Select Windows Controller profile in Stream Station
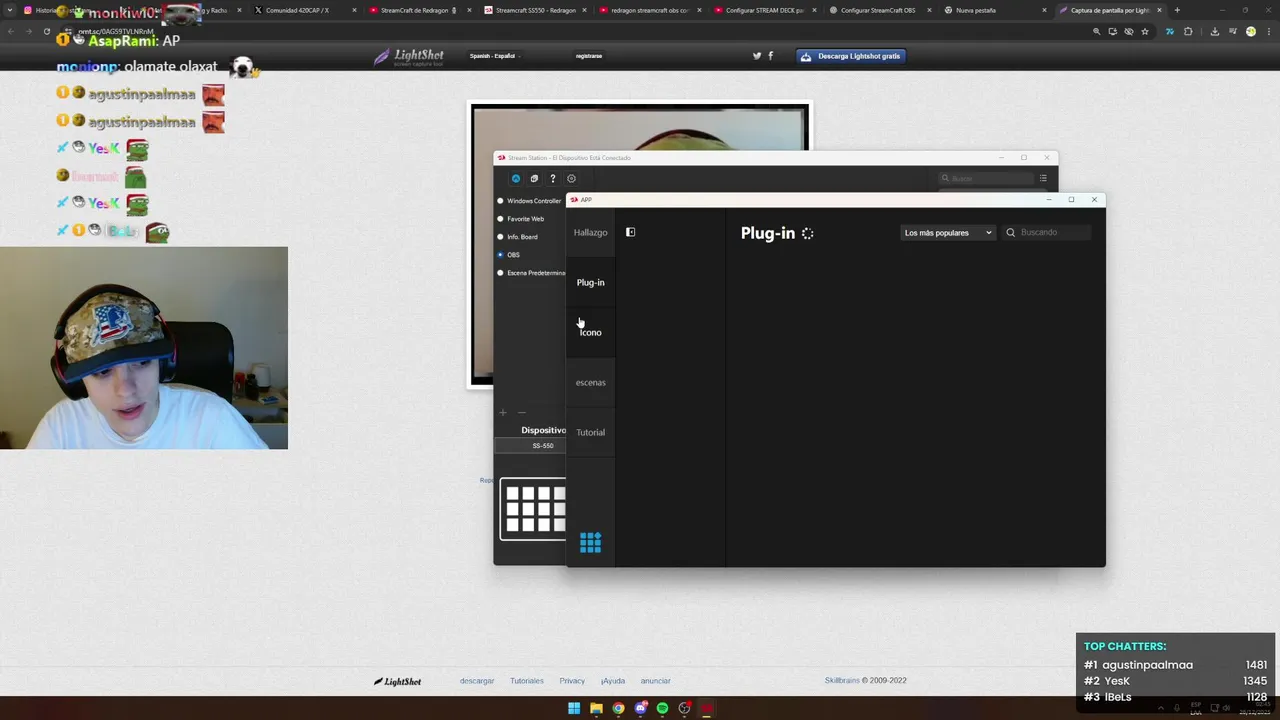Viewport: 1280px width, 720px height. [530, 201]
